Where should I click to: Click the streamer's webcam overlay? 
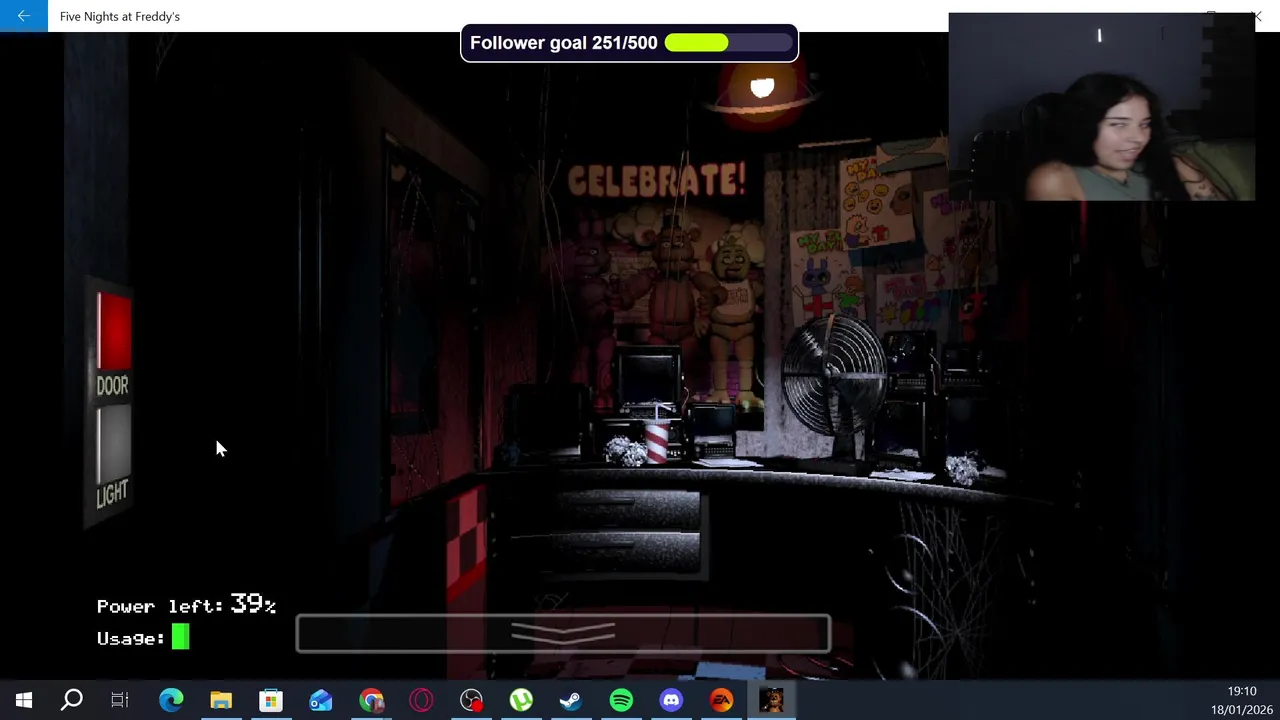1101,107
